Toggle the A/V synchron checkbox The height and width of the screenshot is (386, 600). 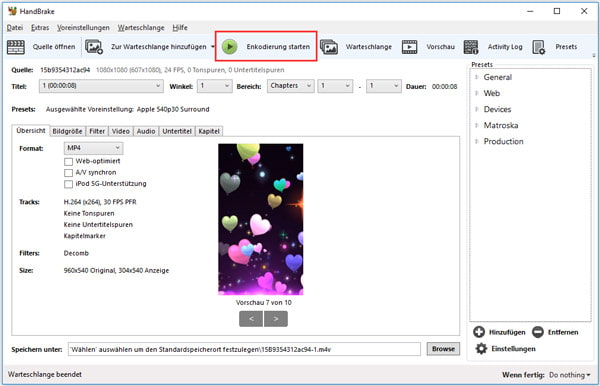pos(68,173)
